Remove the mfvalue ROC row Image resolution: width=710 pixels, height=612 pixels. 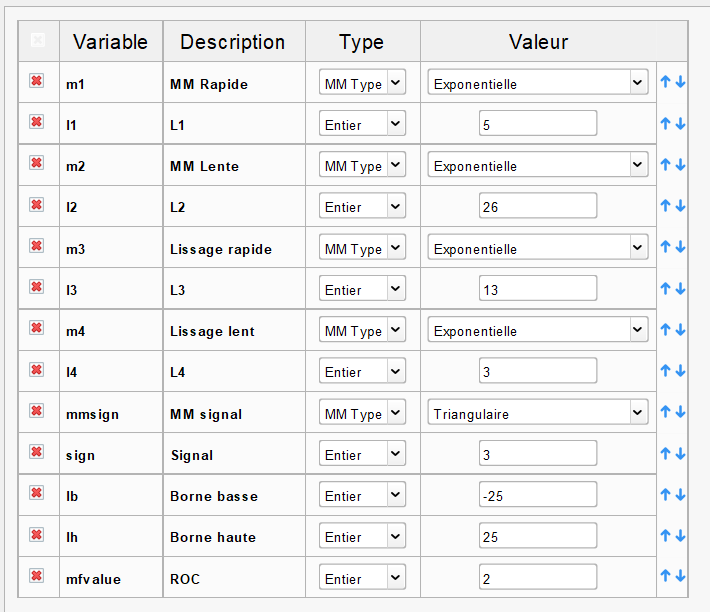[37, 576]
